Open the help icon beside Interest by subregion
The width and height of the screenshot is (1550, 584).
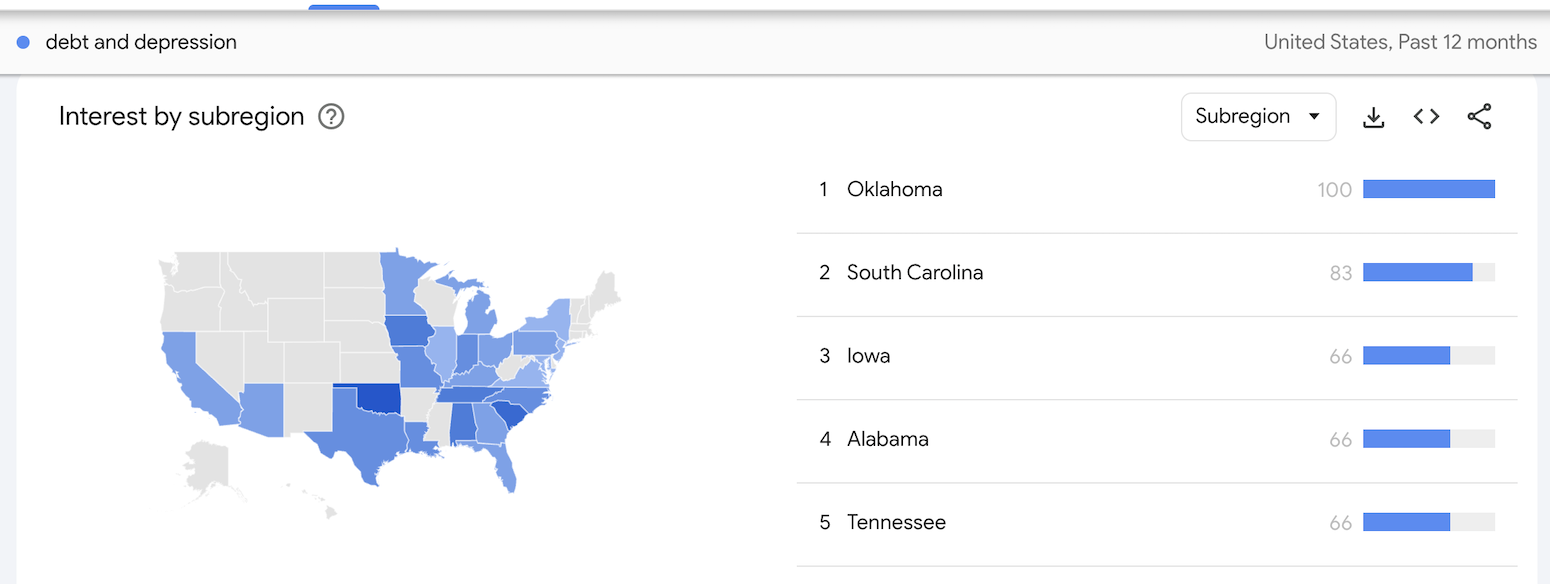331,117
